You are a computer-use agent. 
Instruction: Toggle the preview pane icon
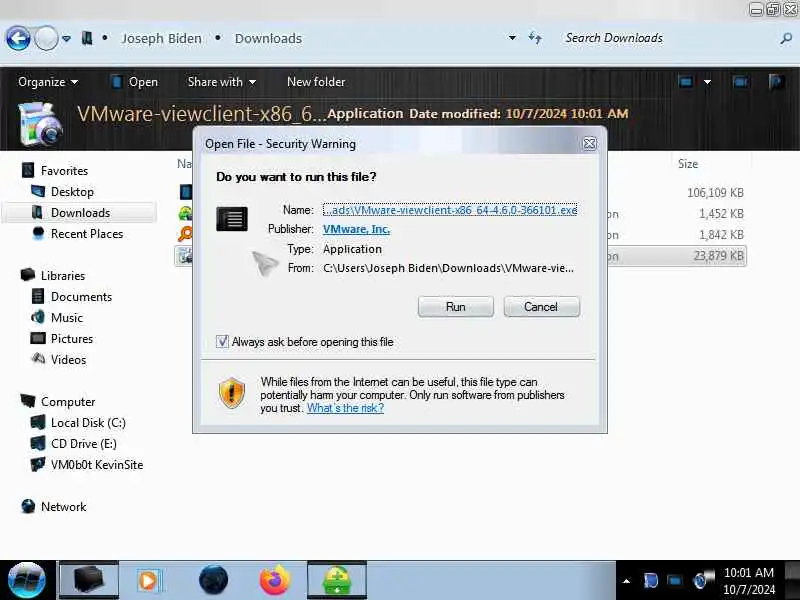click(x=740, y=82)
